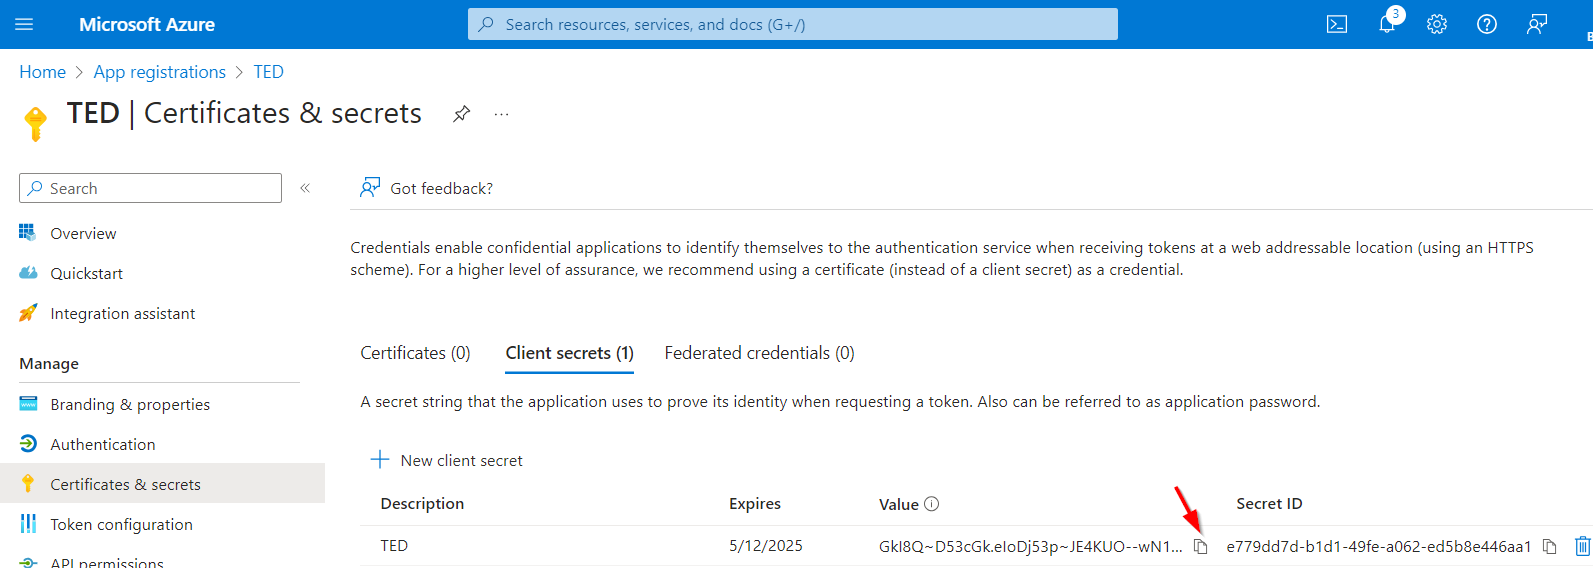Navigate to Home breadcrumb

click(x=42, y=72)
